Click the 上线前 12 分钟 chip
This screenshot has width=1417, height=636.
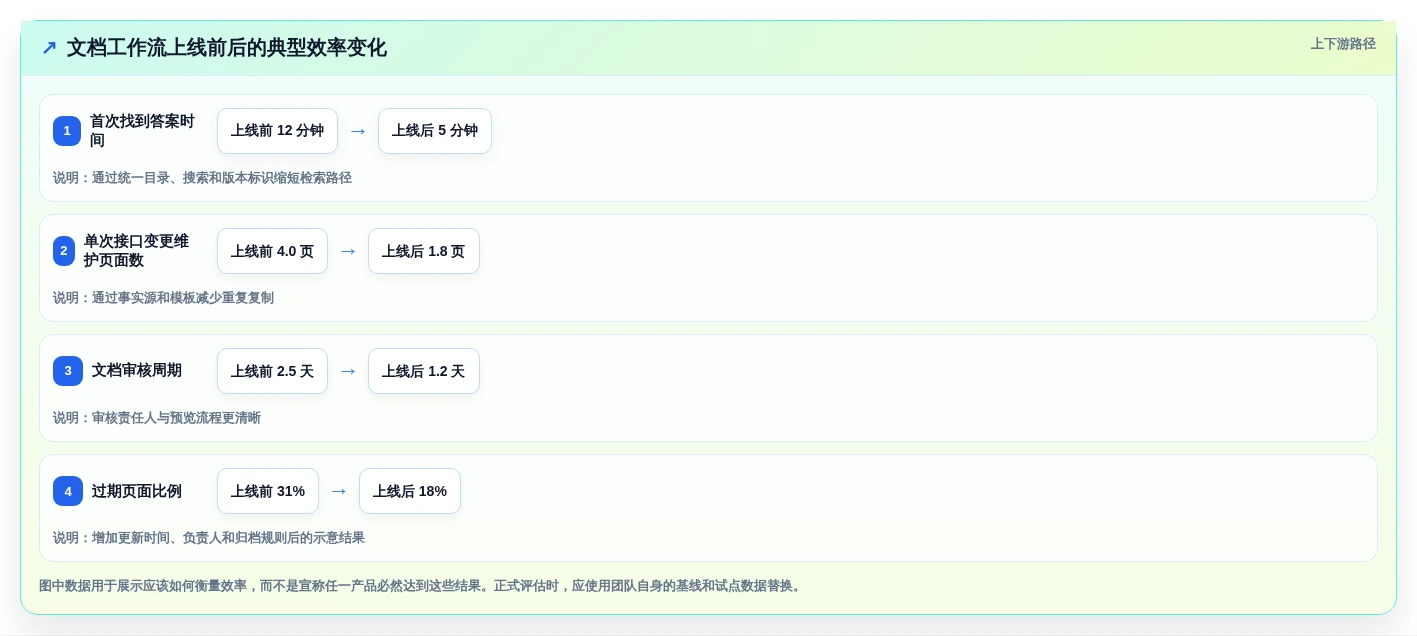[277, 131]
